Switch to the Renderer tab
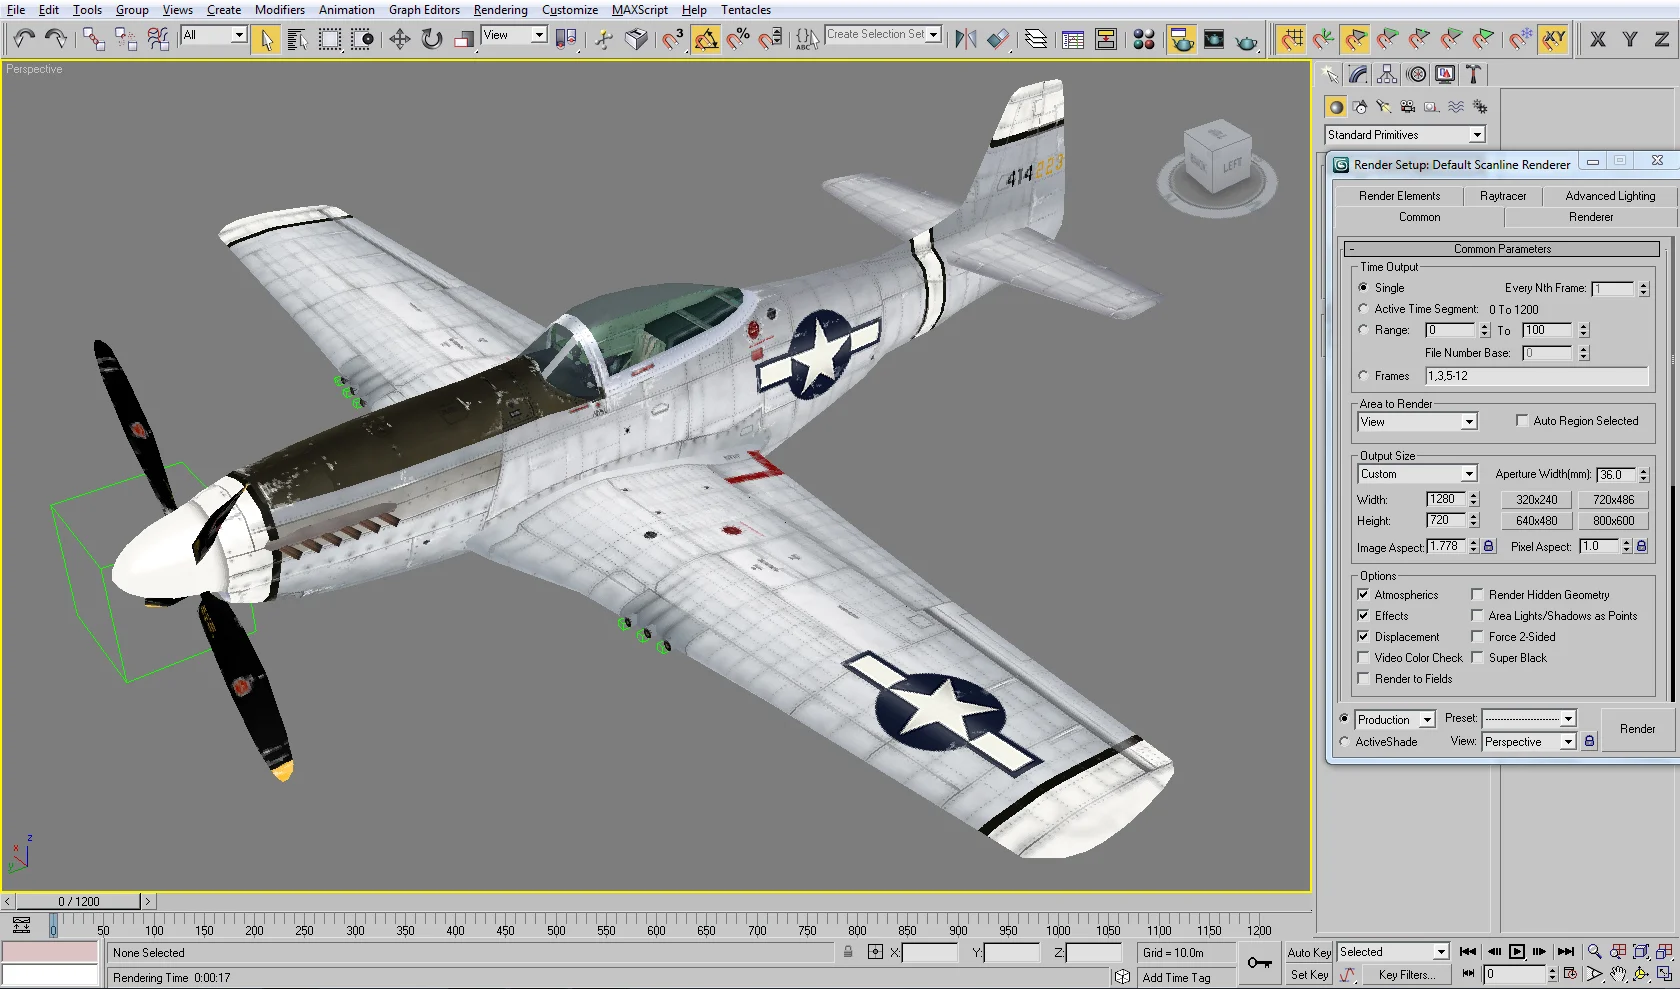 tap(1590, 217)
